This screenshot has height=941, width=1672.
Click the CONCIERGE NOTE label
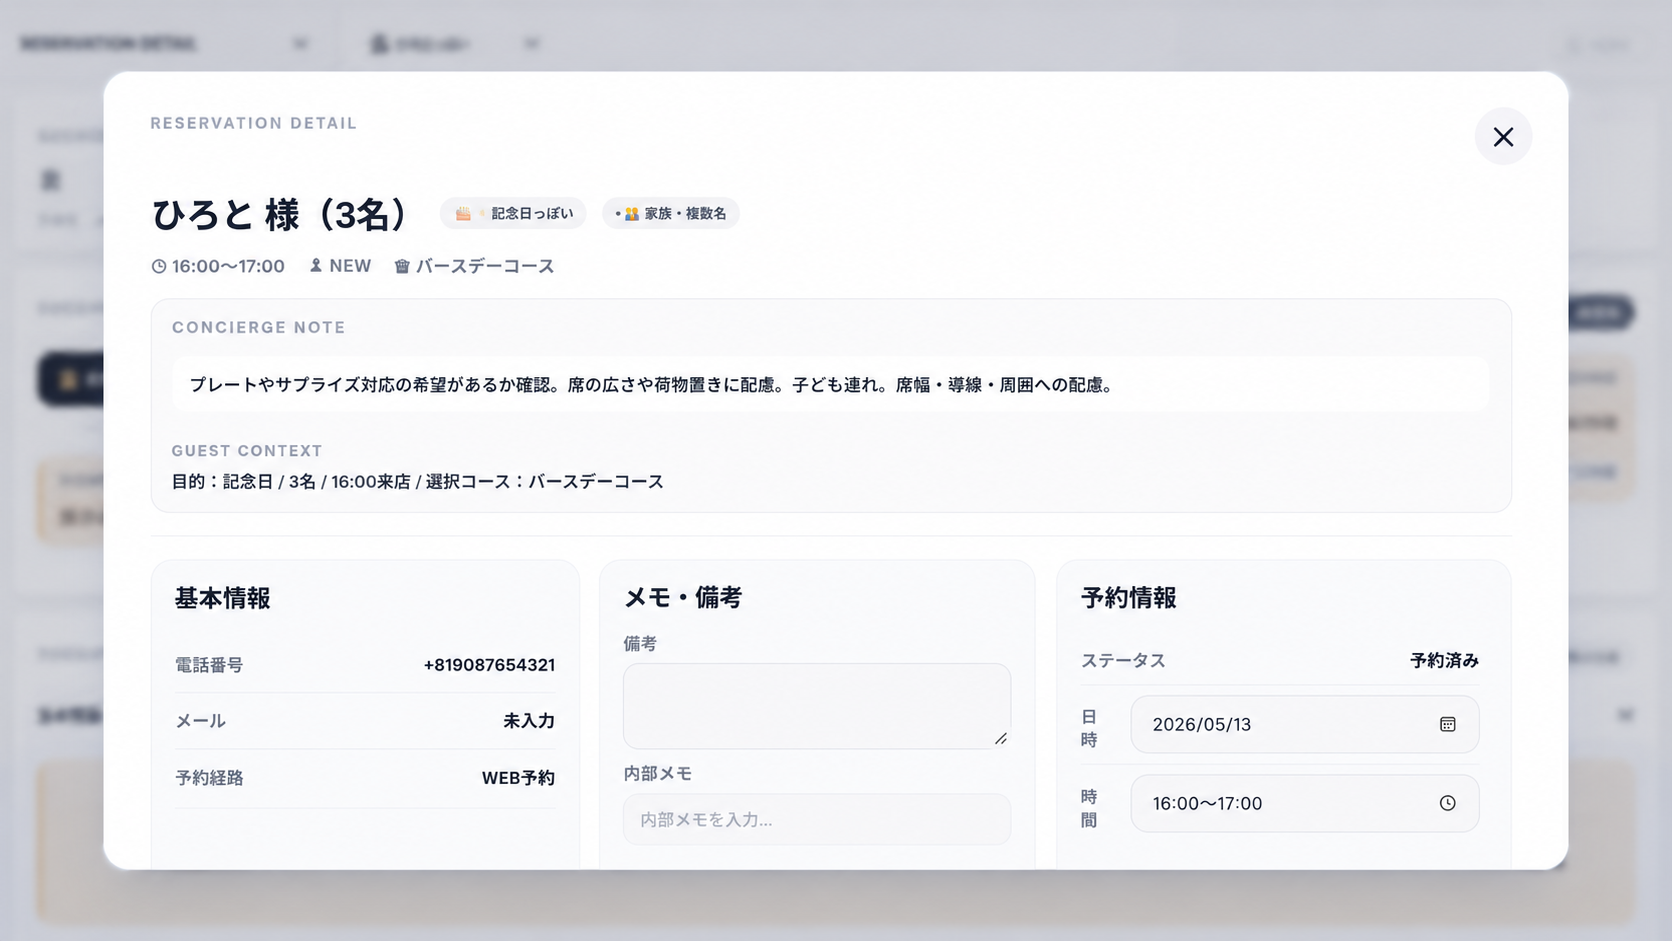(258, 327)
